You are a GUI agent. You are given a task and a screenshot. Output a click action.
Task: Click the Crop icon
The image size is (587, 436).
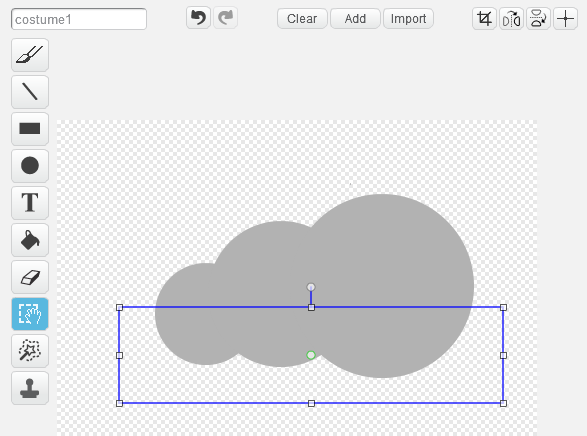click(484, 18)
